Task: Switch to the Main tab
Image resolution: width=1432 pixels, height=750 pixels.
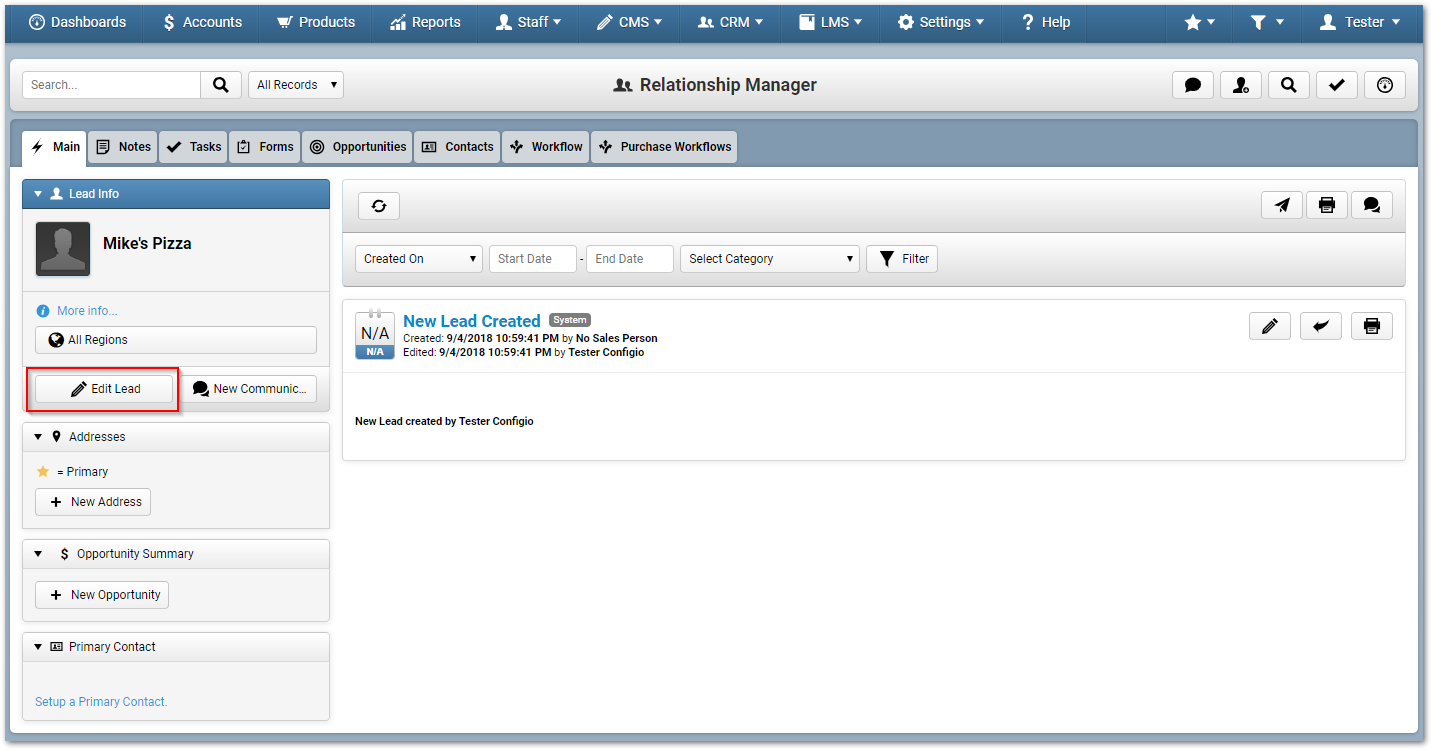Action: pos(55,147)
